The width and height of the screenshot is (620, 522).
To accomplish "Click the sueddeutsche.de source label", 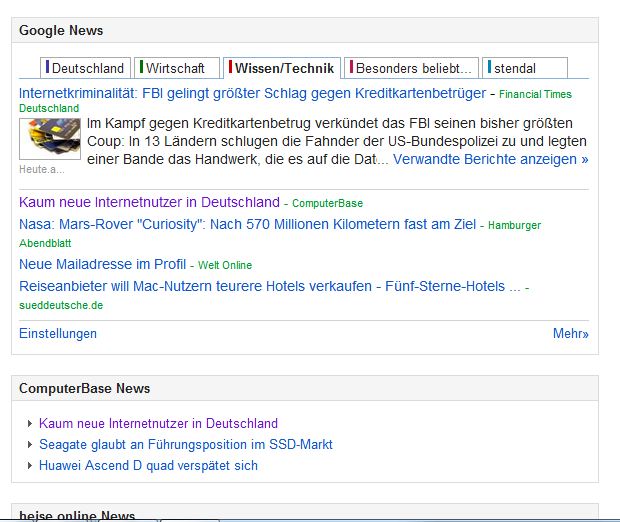I will (61, 305).
